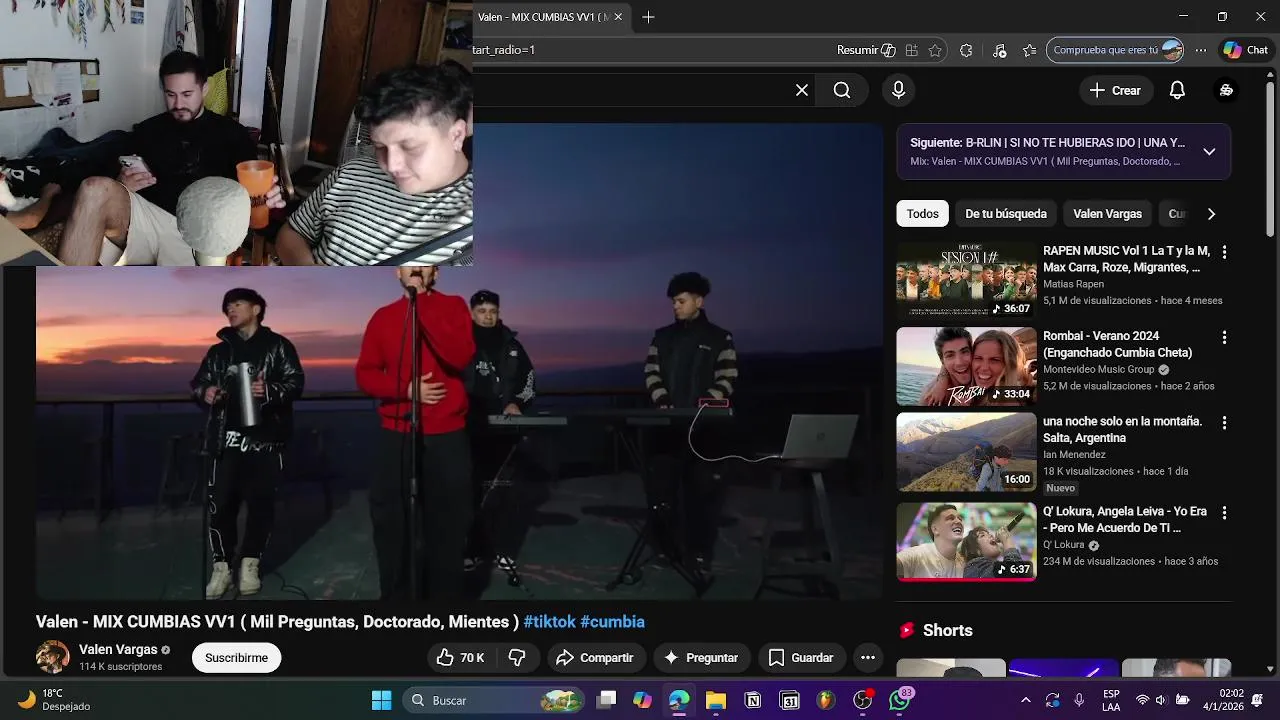Like the video (70 K thumbs up)
This screenshot has width=1280, height=720.
pos(461,657)
